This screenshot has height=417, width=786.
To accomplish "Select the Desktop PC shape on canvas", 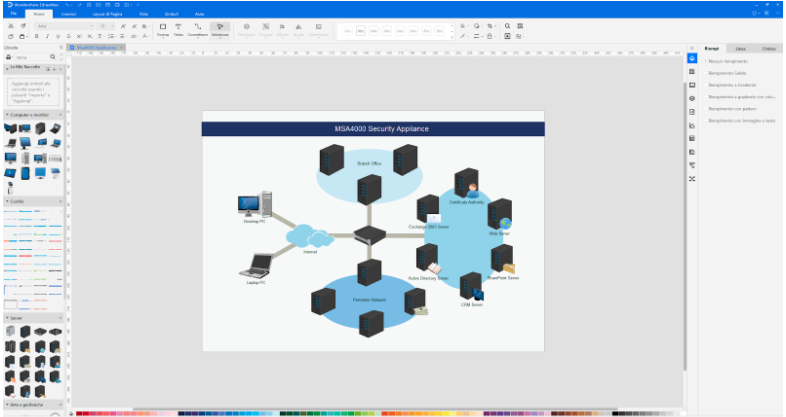I will (255, 203).
